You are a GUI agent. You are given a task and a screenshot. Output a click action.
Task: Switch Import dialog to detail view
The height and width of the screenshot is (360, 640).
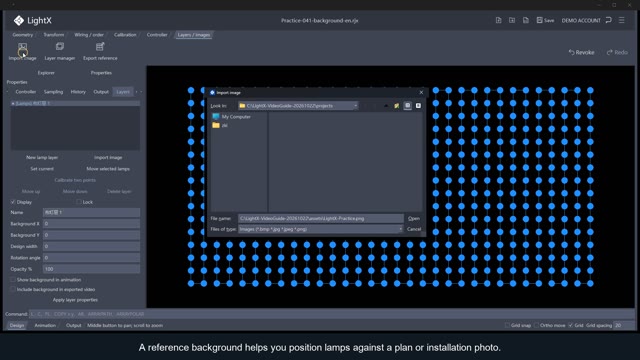pos(418,106)
